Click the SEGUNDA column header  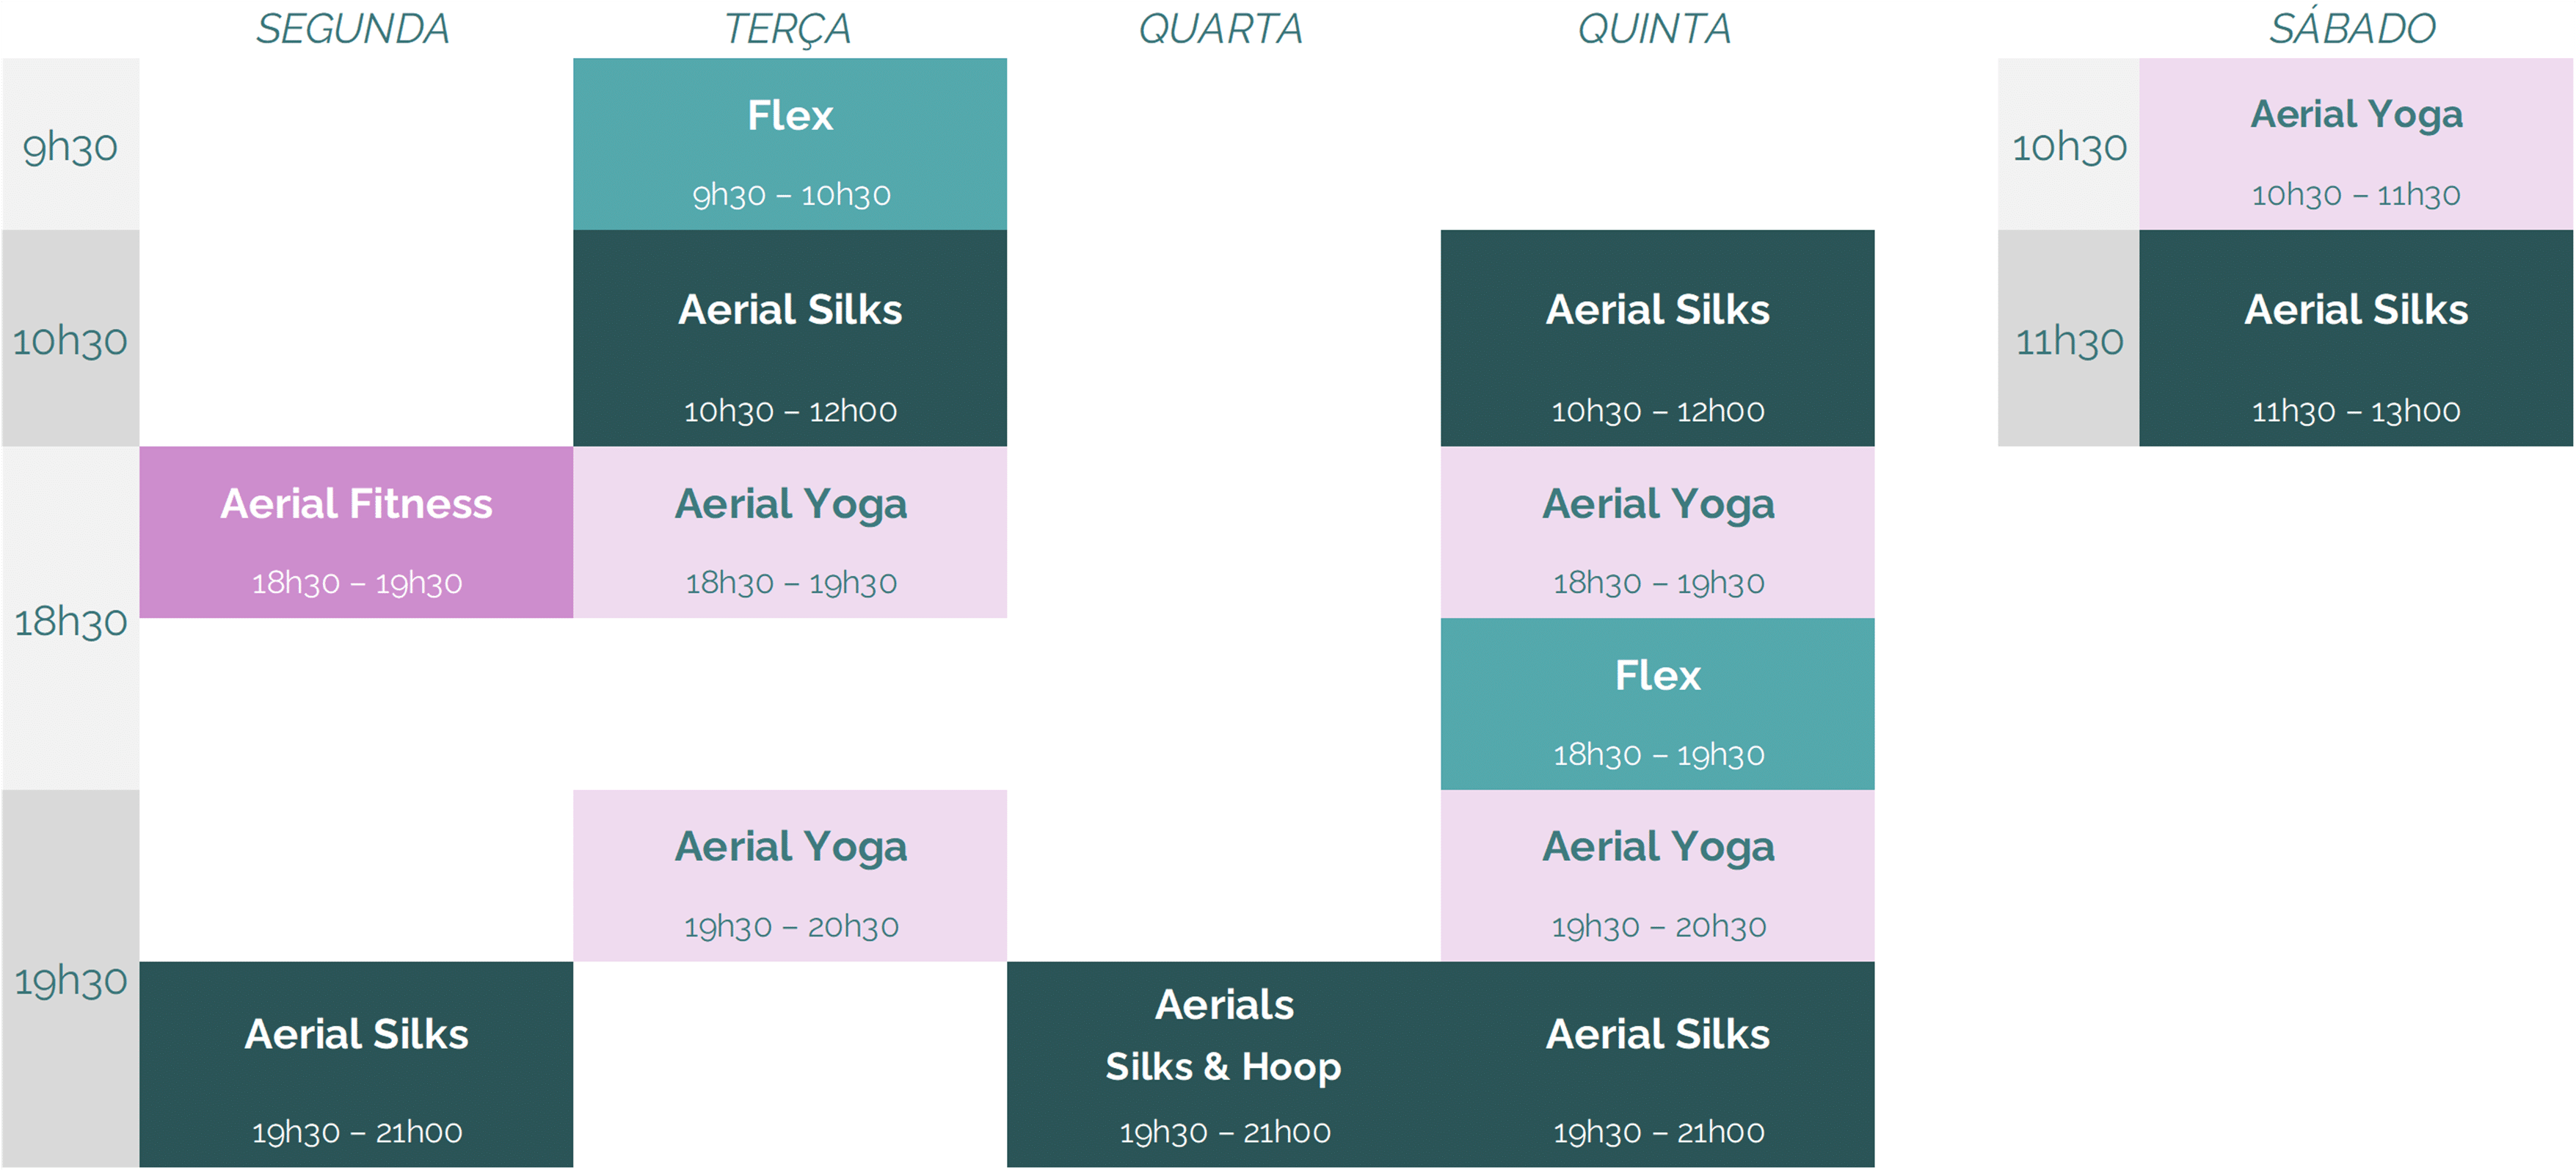click(353, 29)
